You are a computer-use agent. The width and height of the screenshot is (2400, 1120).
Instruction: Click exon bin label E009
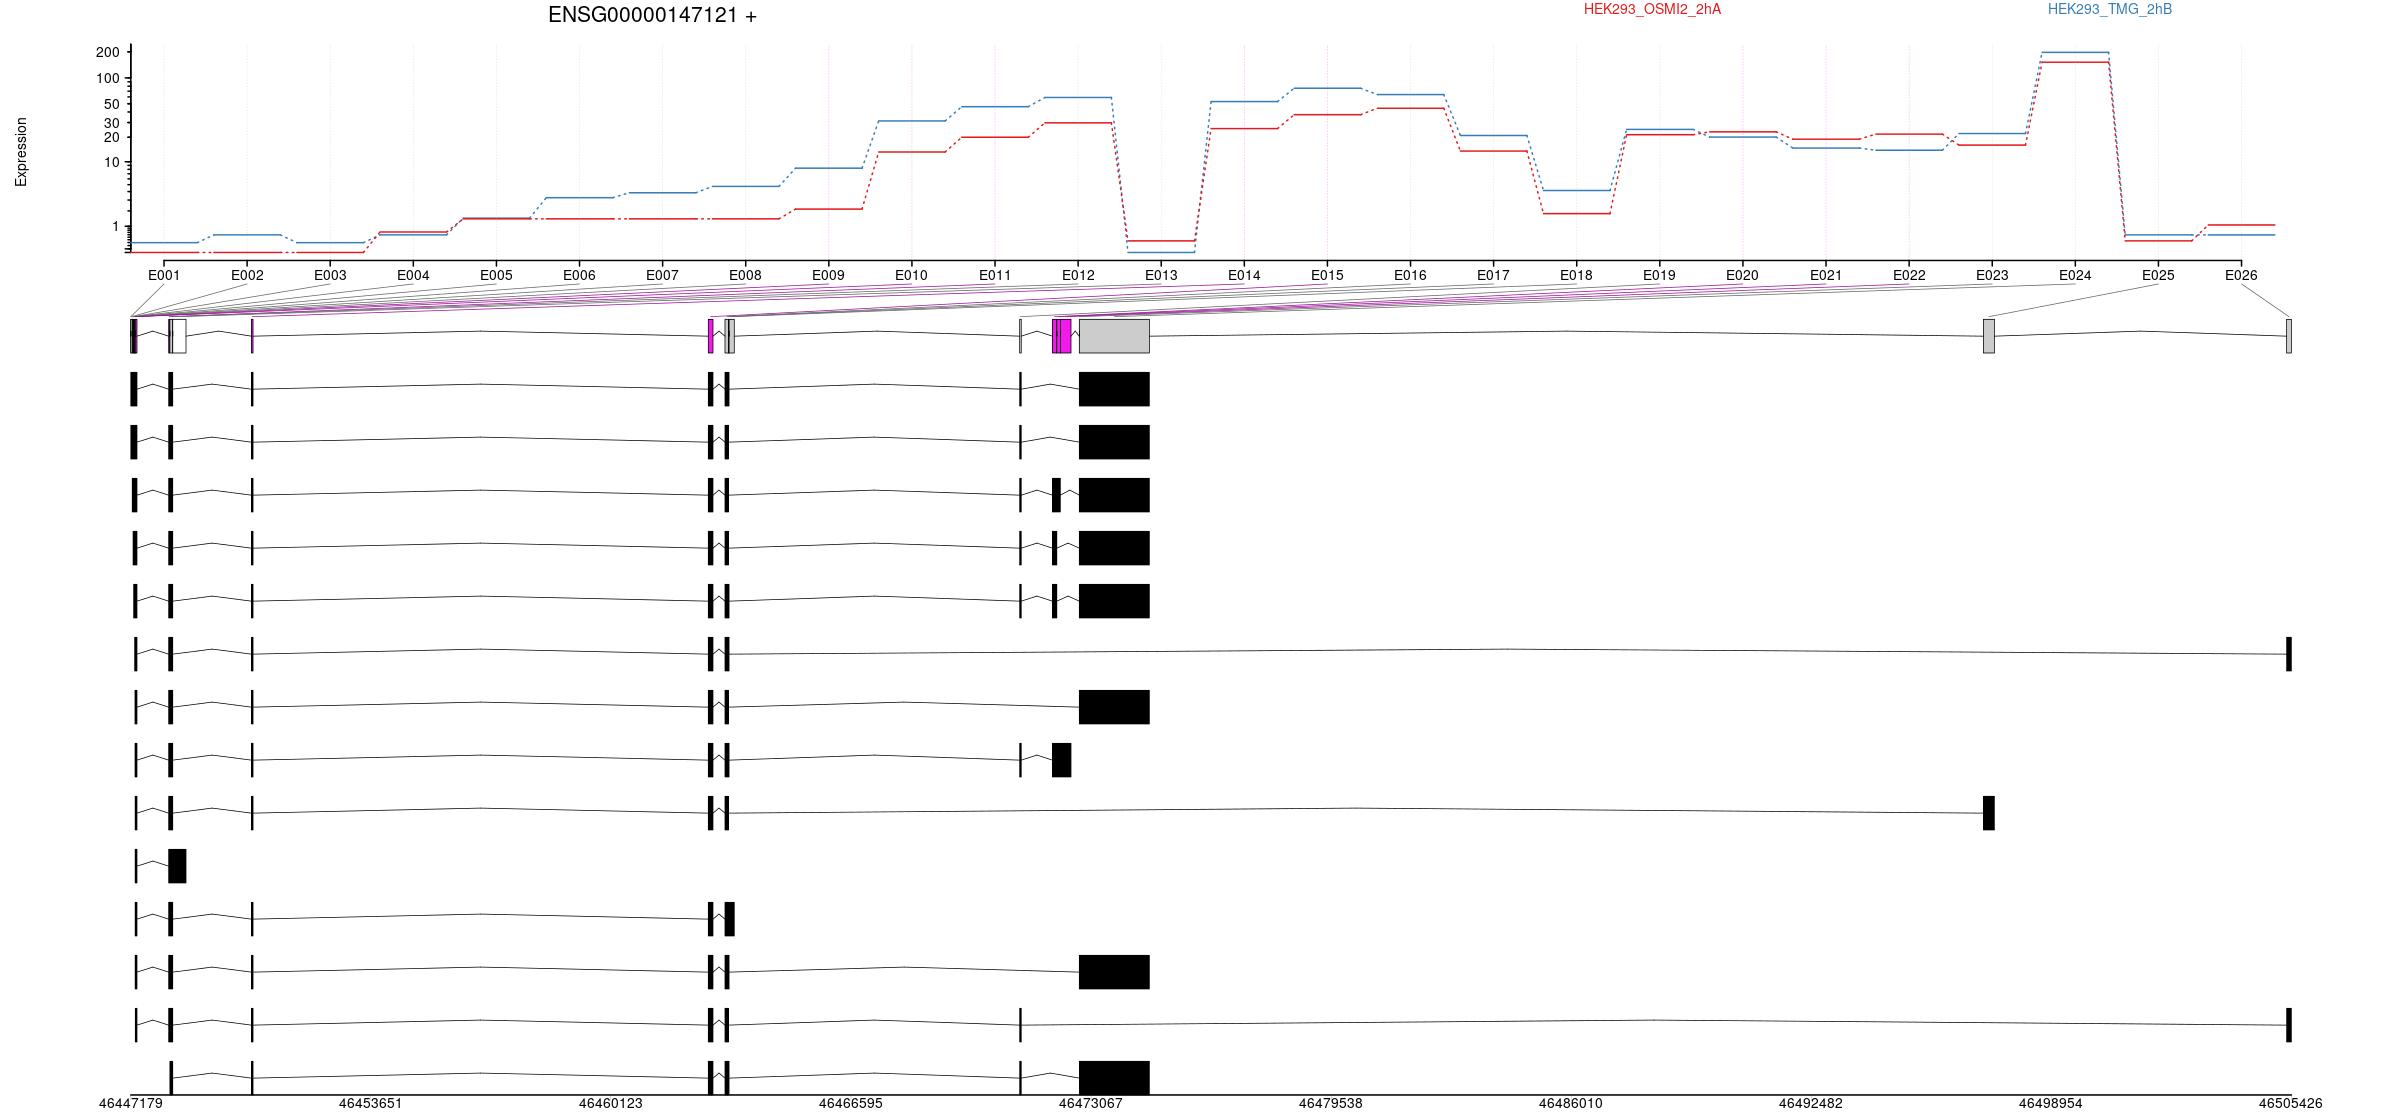[x=828, y=275]
